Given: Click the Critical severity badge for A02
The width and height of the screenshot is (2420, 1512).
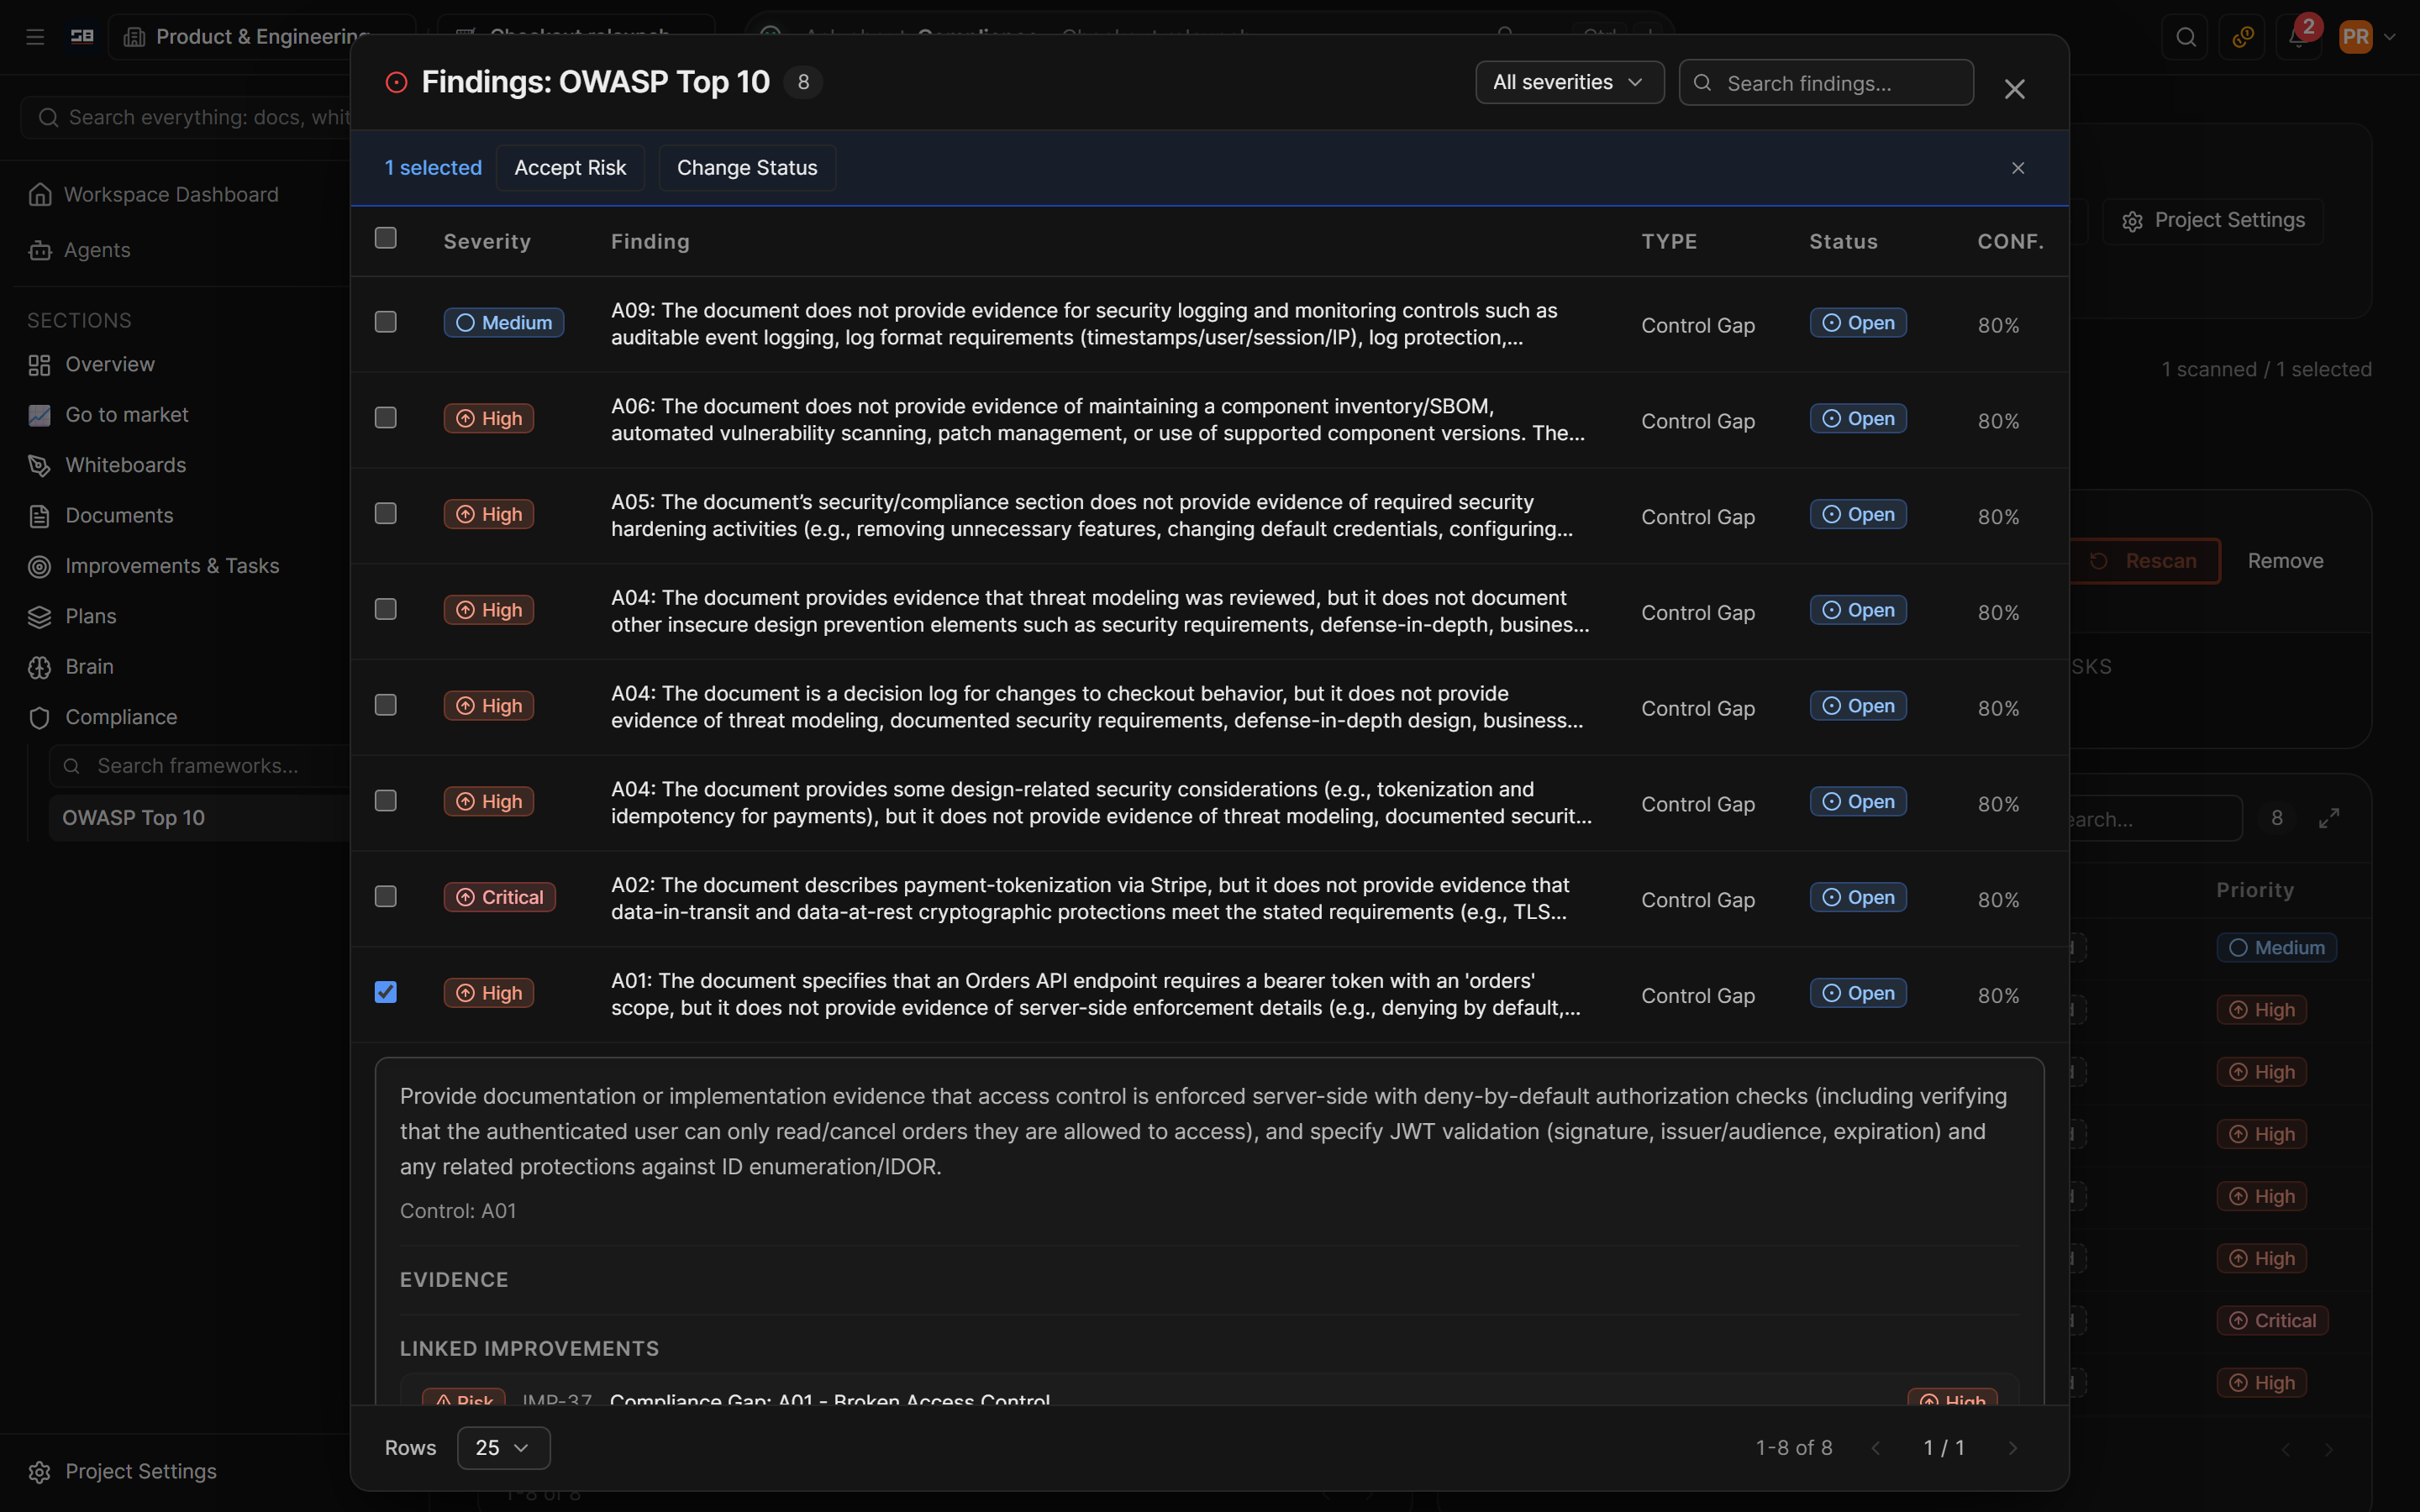Looking at the screenshot, I should click(x=500, y=898).
